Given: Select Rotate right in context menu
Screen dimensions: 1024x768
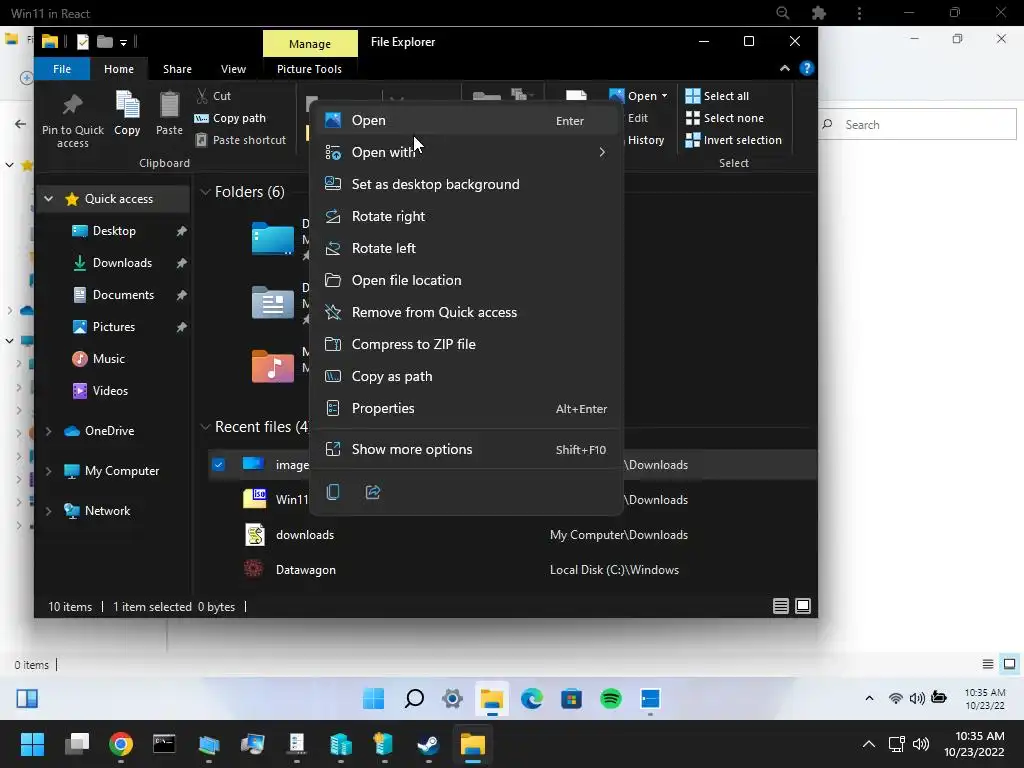Looking at the screenshot, I should coord(466,216).
